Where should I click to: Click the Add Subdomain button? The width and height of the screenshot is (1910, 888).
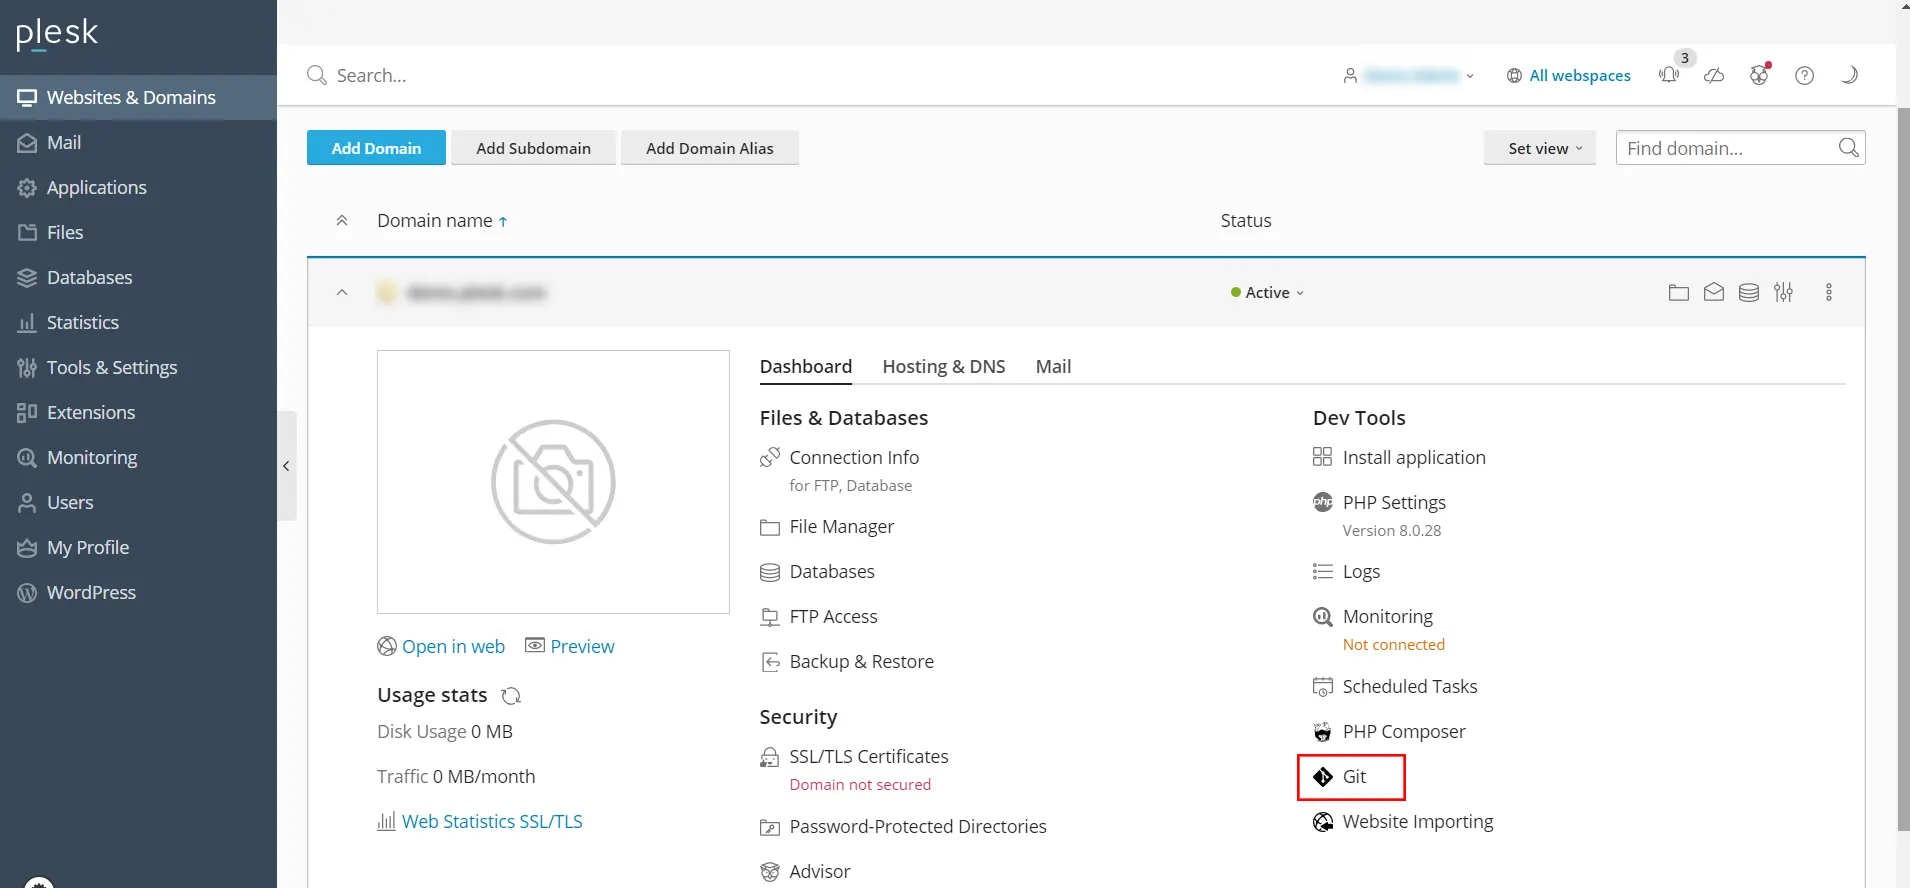533,148
